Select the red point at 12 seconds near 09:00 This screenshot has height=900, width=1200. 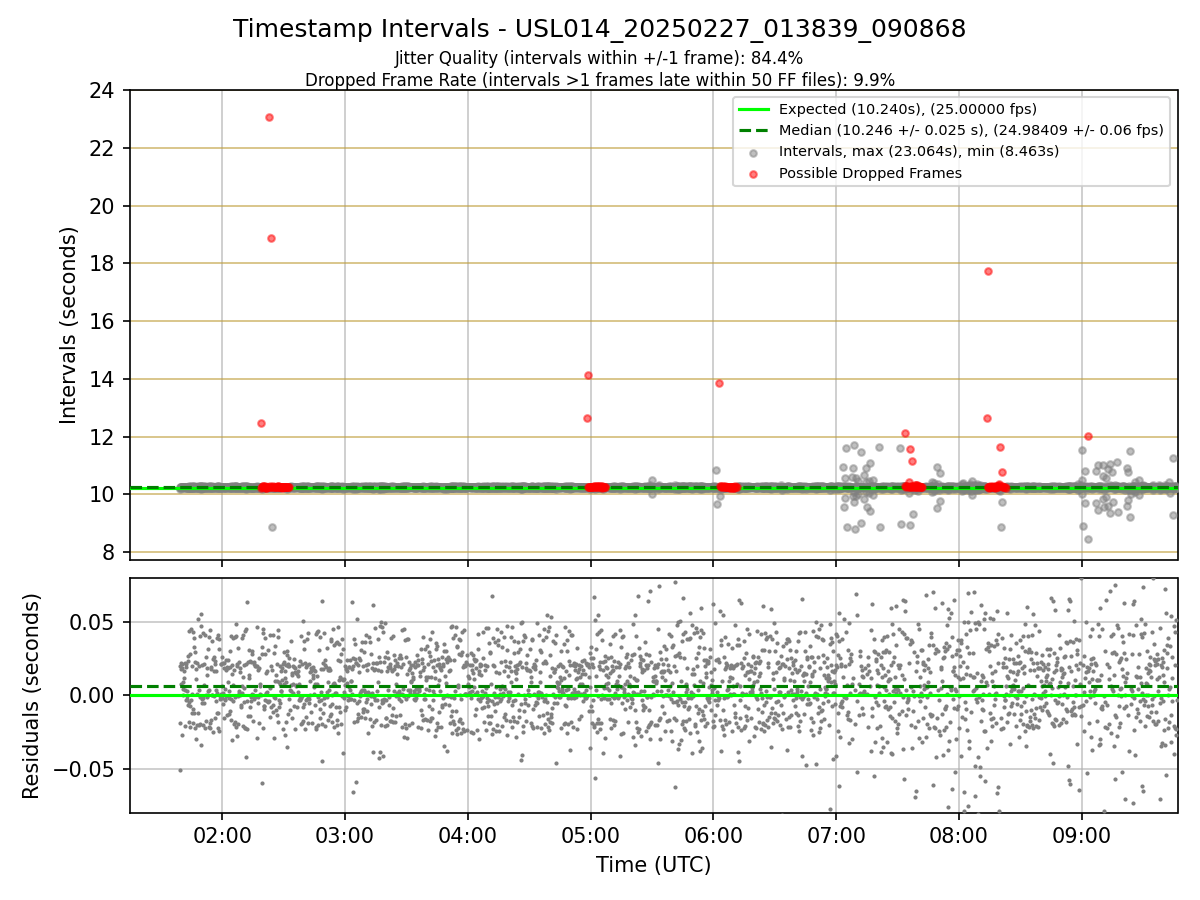1088,436
